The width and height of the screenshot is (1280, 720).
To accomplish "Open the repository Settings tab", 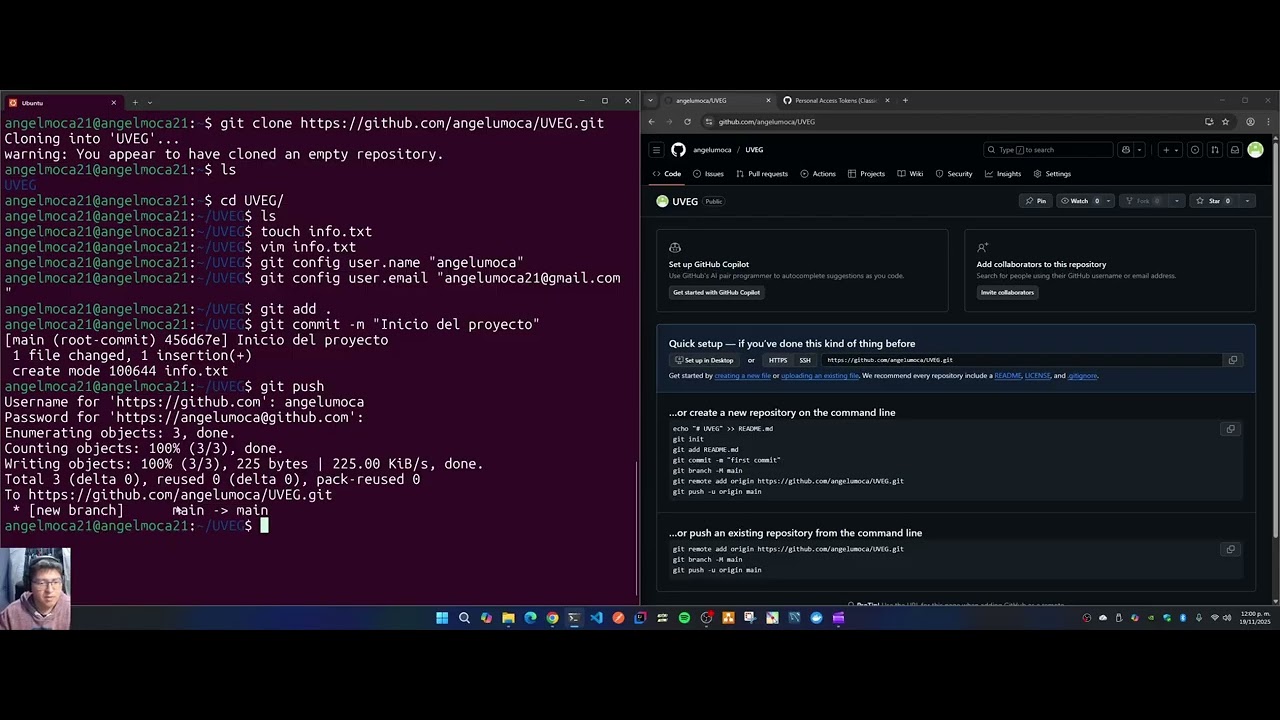I will [x=1052, y=174].
